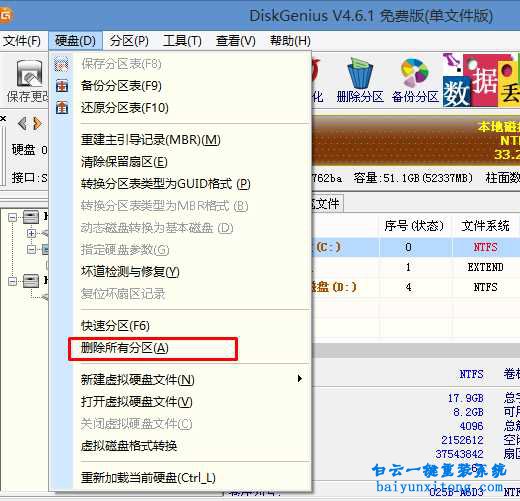Click the second hard disk tree icon
520x501 pixels.
pos(31,281)
